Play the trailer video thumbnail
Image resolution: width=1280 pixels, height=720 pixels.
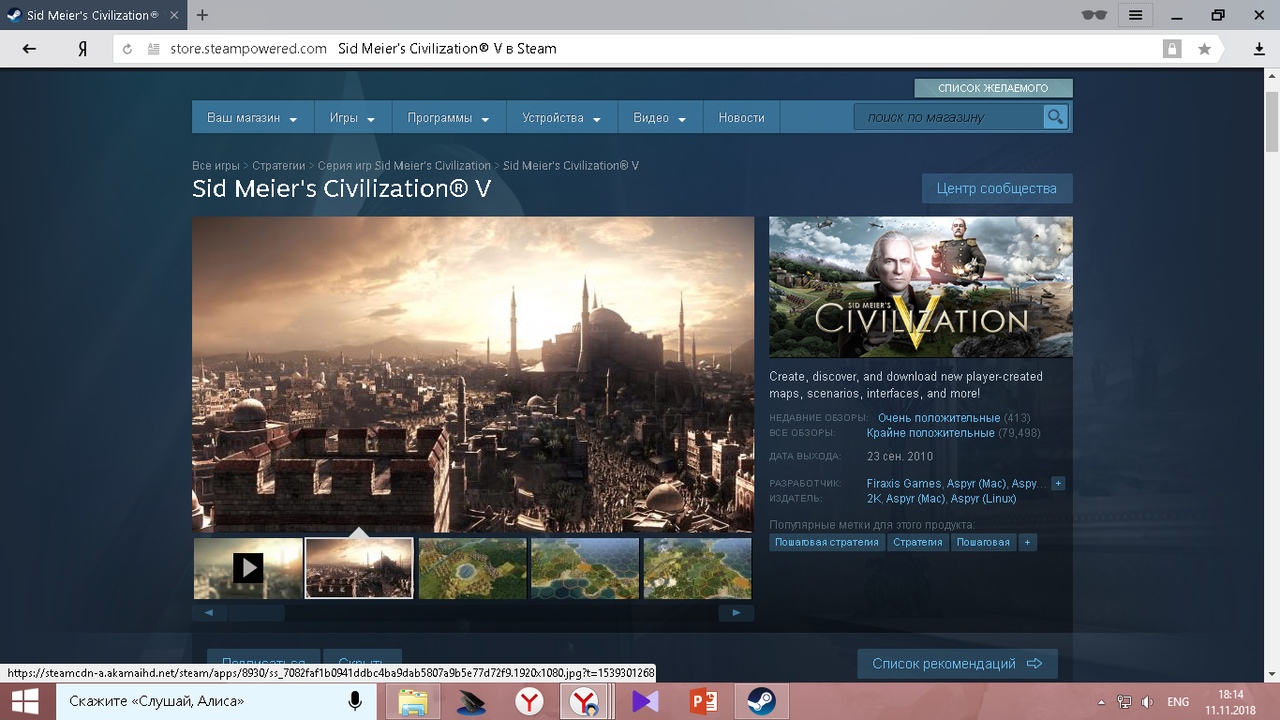pos(248,568)
